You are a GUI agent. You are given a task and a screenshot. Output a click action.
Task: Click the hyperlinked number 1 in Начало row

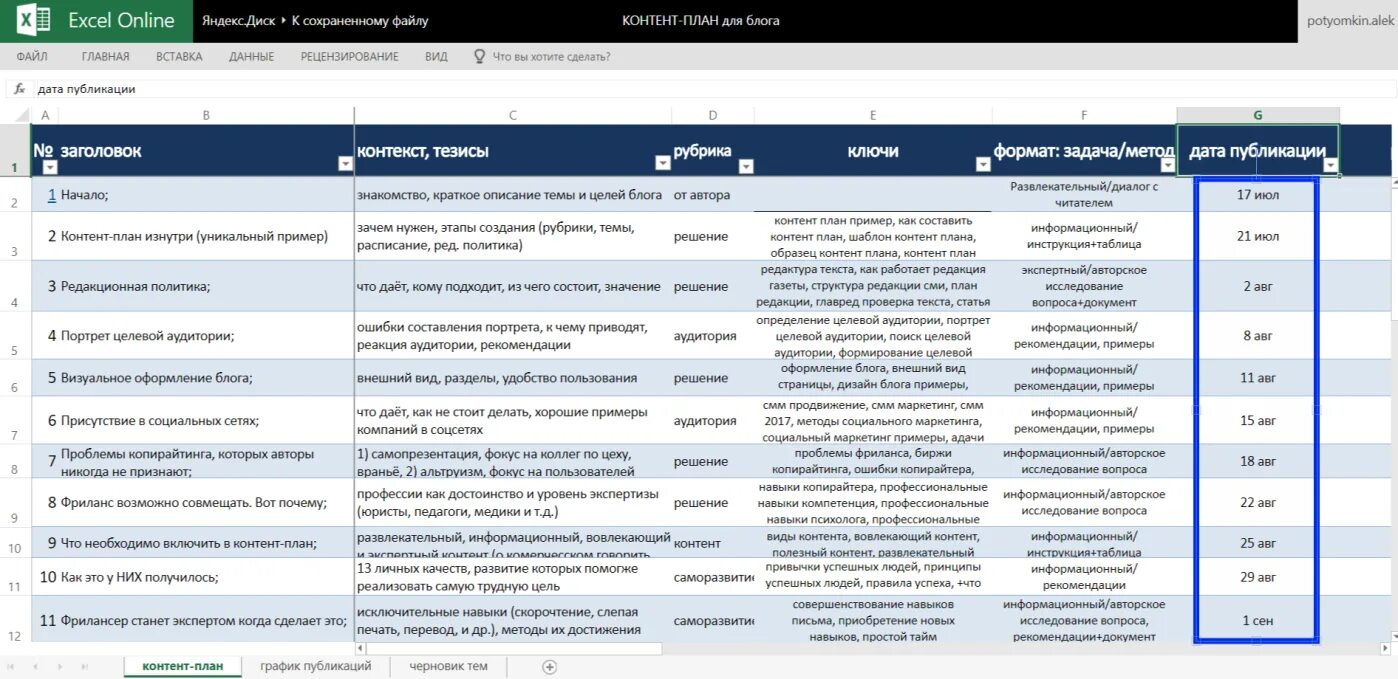[52, 195]
